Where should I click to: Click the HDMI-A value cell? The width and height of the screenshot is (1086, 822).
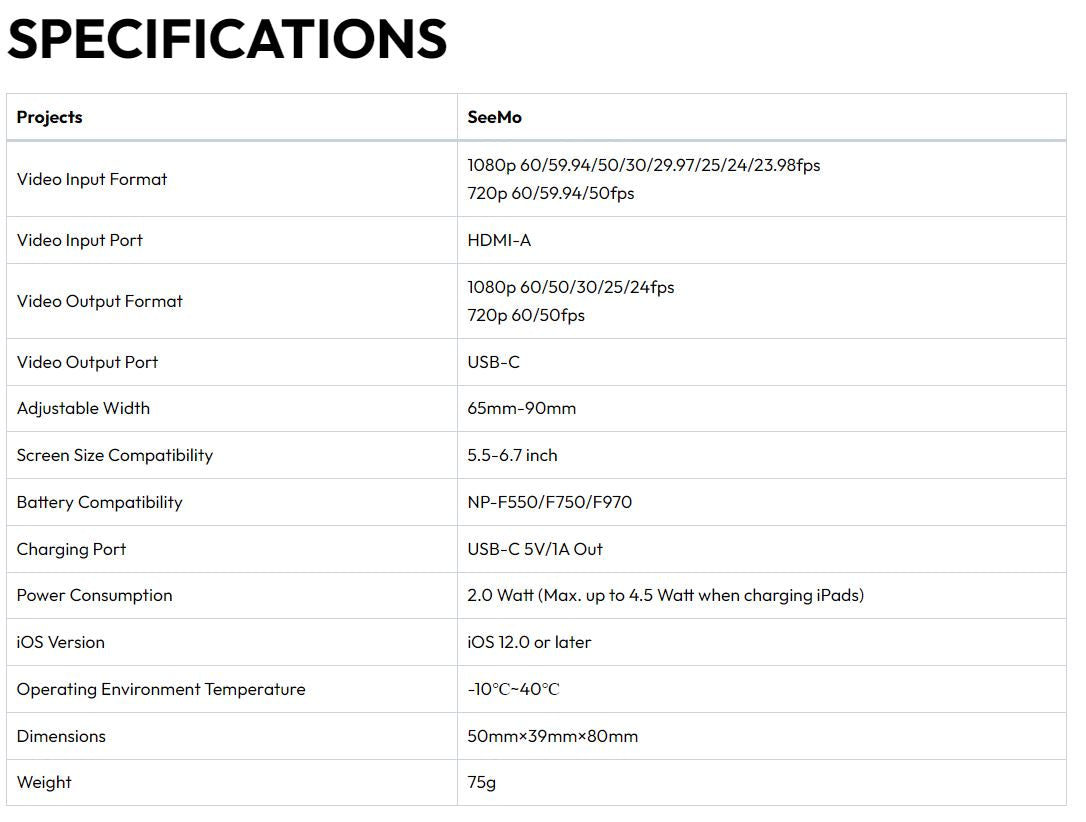click(499, 240)
